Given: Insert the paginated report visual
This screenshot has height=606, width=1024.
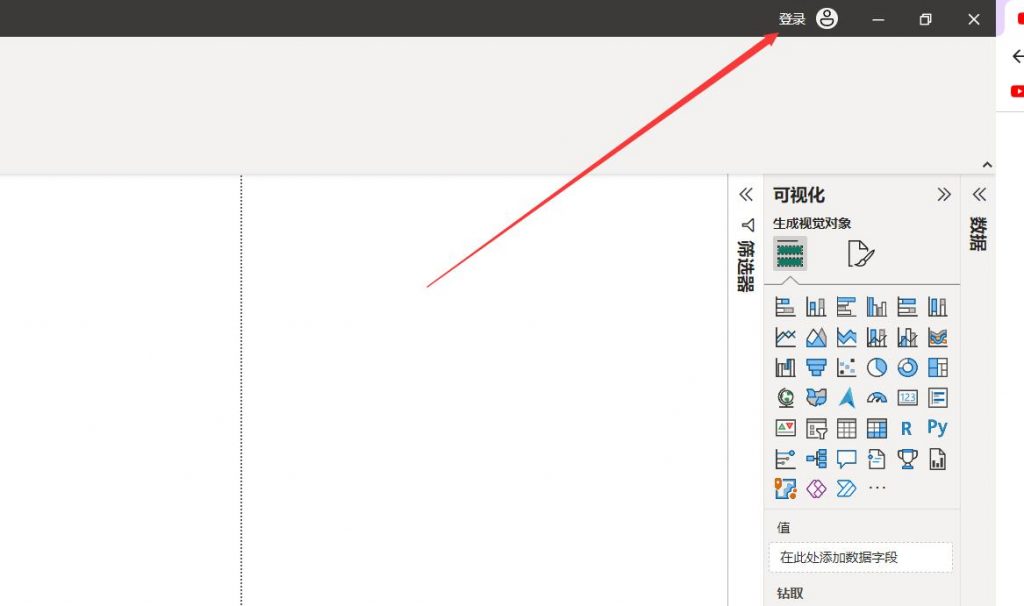Looking at the screenshot, I should point(938,459).
